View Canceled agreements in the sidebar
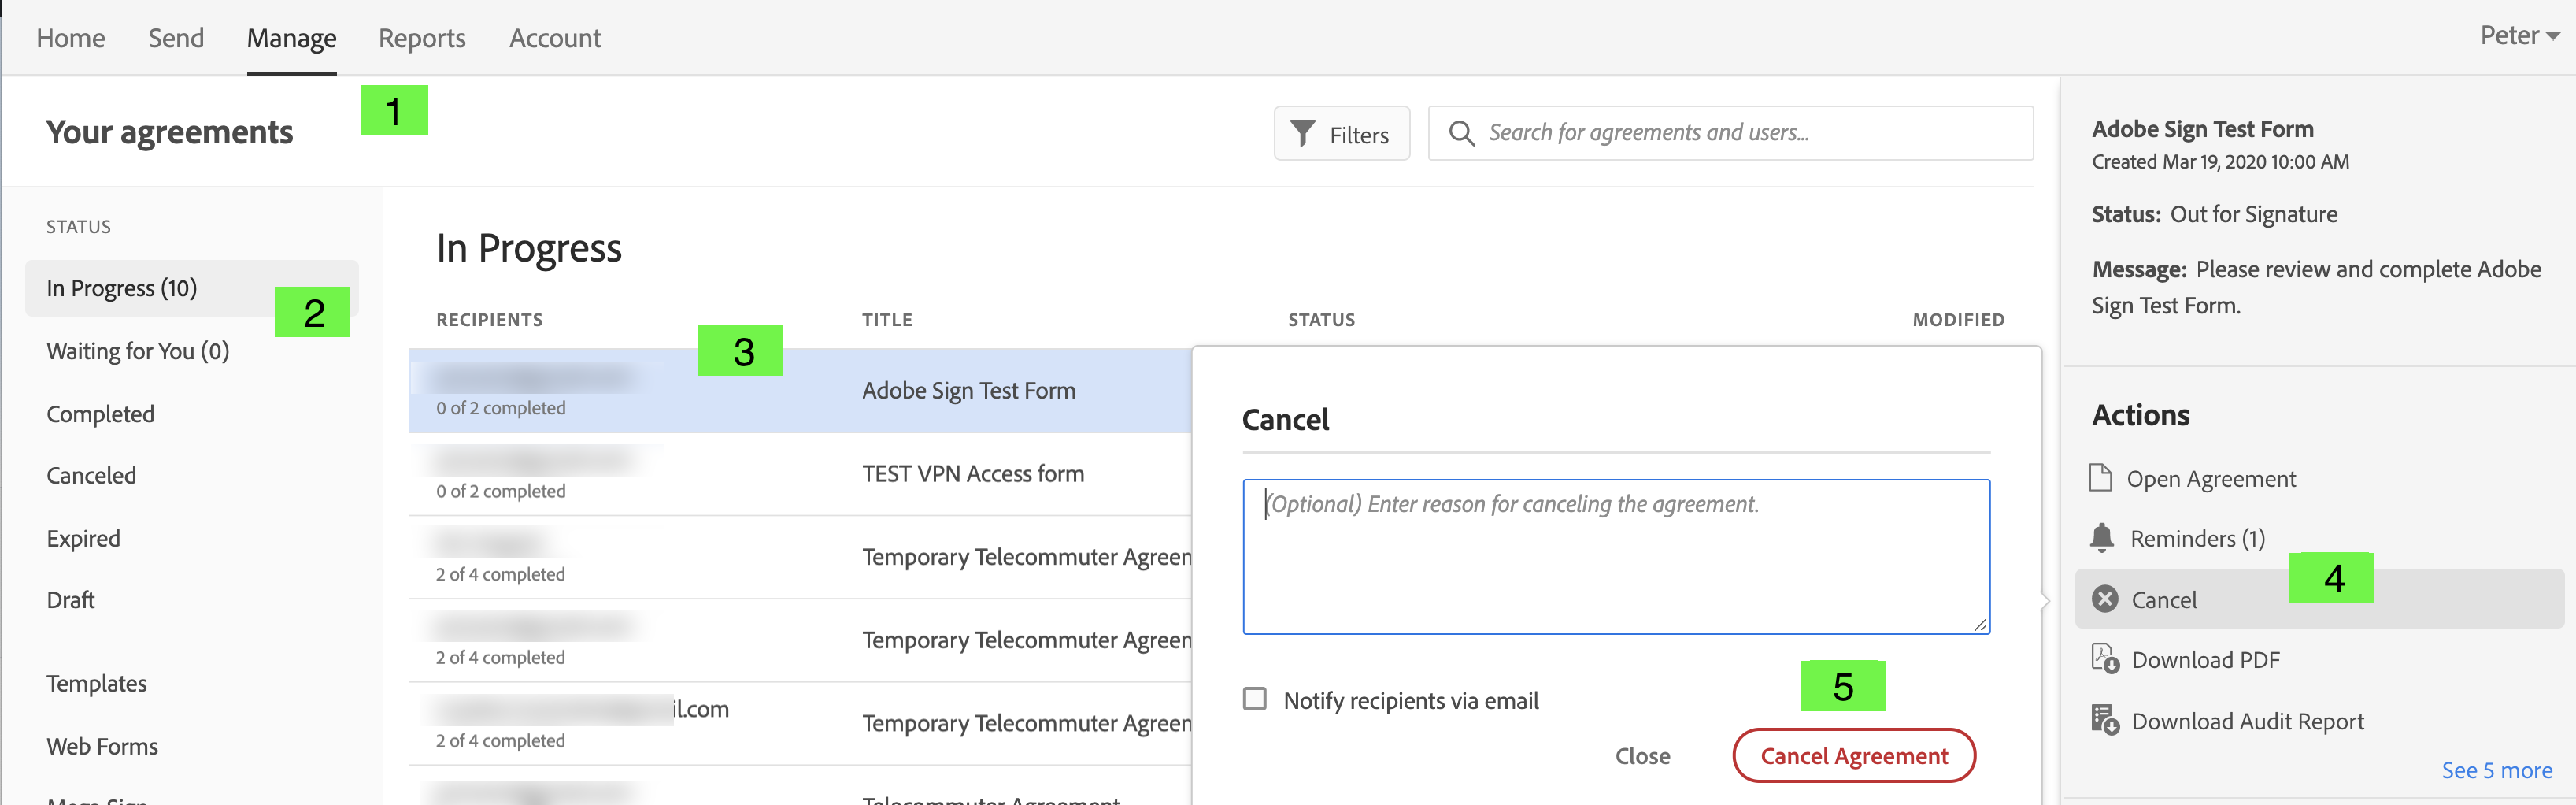The width and height of the screenshot is (2576, 805). (91, 475)
